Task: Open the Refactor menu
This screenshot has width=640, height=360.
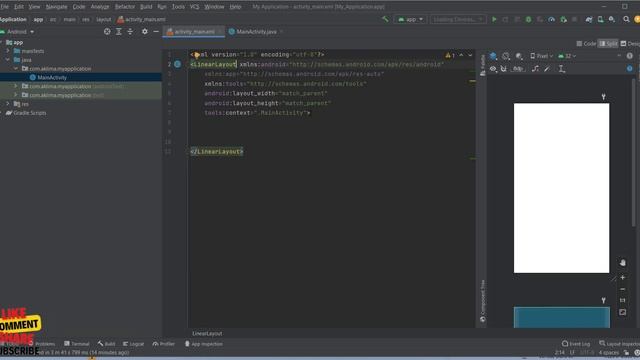Action: click(125, 7)
